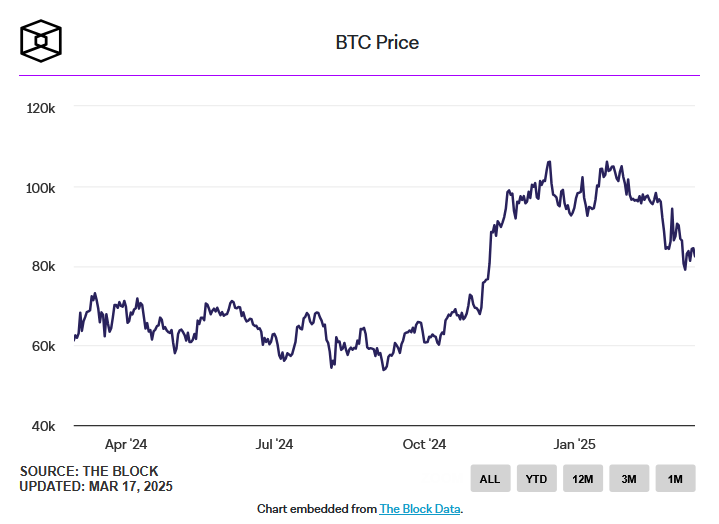719x524 pixels.
Task: Switch the chart to YTD range
Action: point(536,479)
